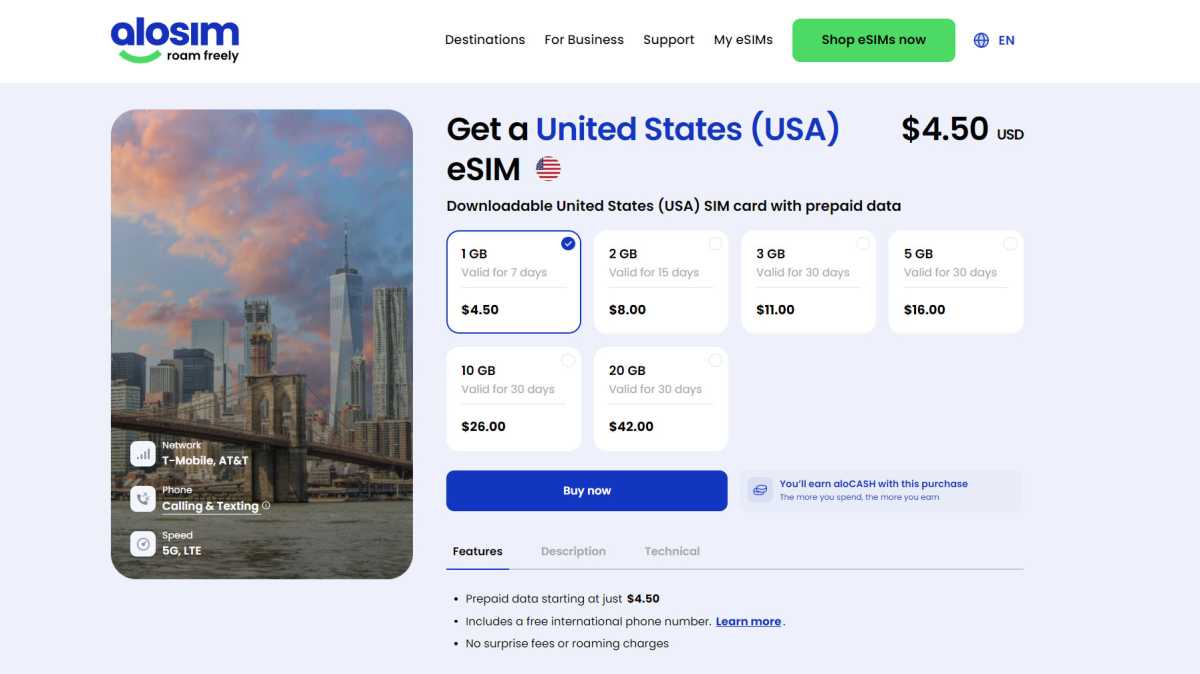Click the phone calling icon
1200x674 pixels.
click(x=143, y=498)
